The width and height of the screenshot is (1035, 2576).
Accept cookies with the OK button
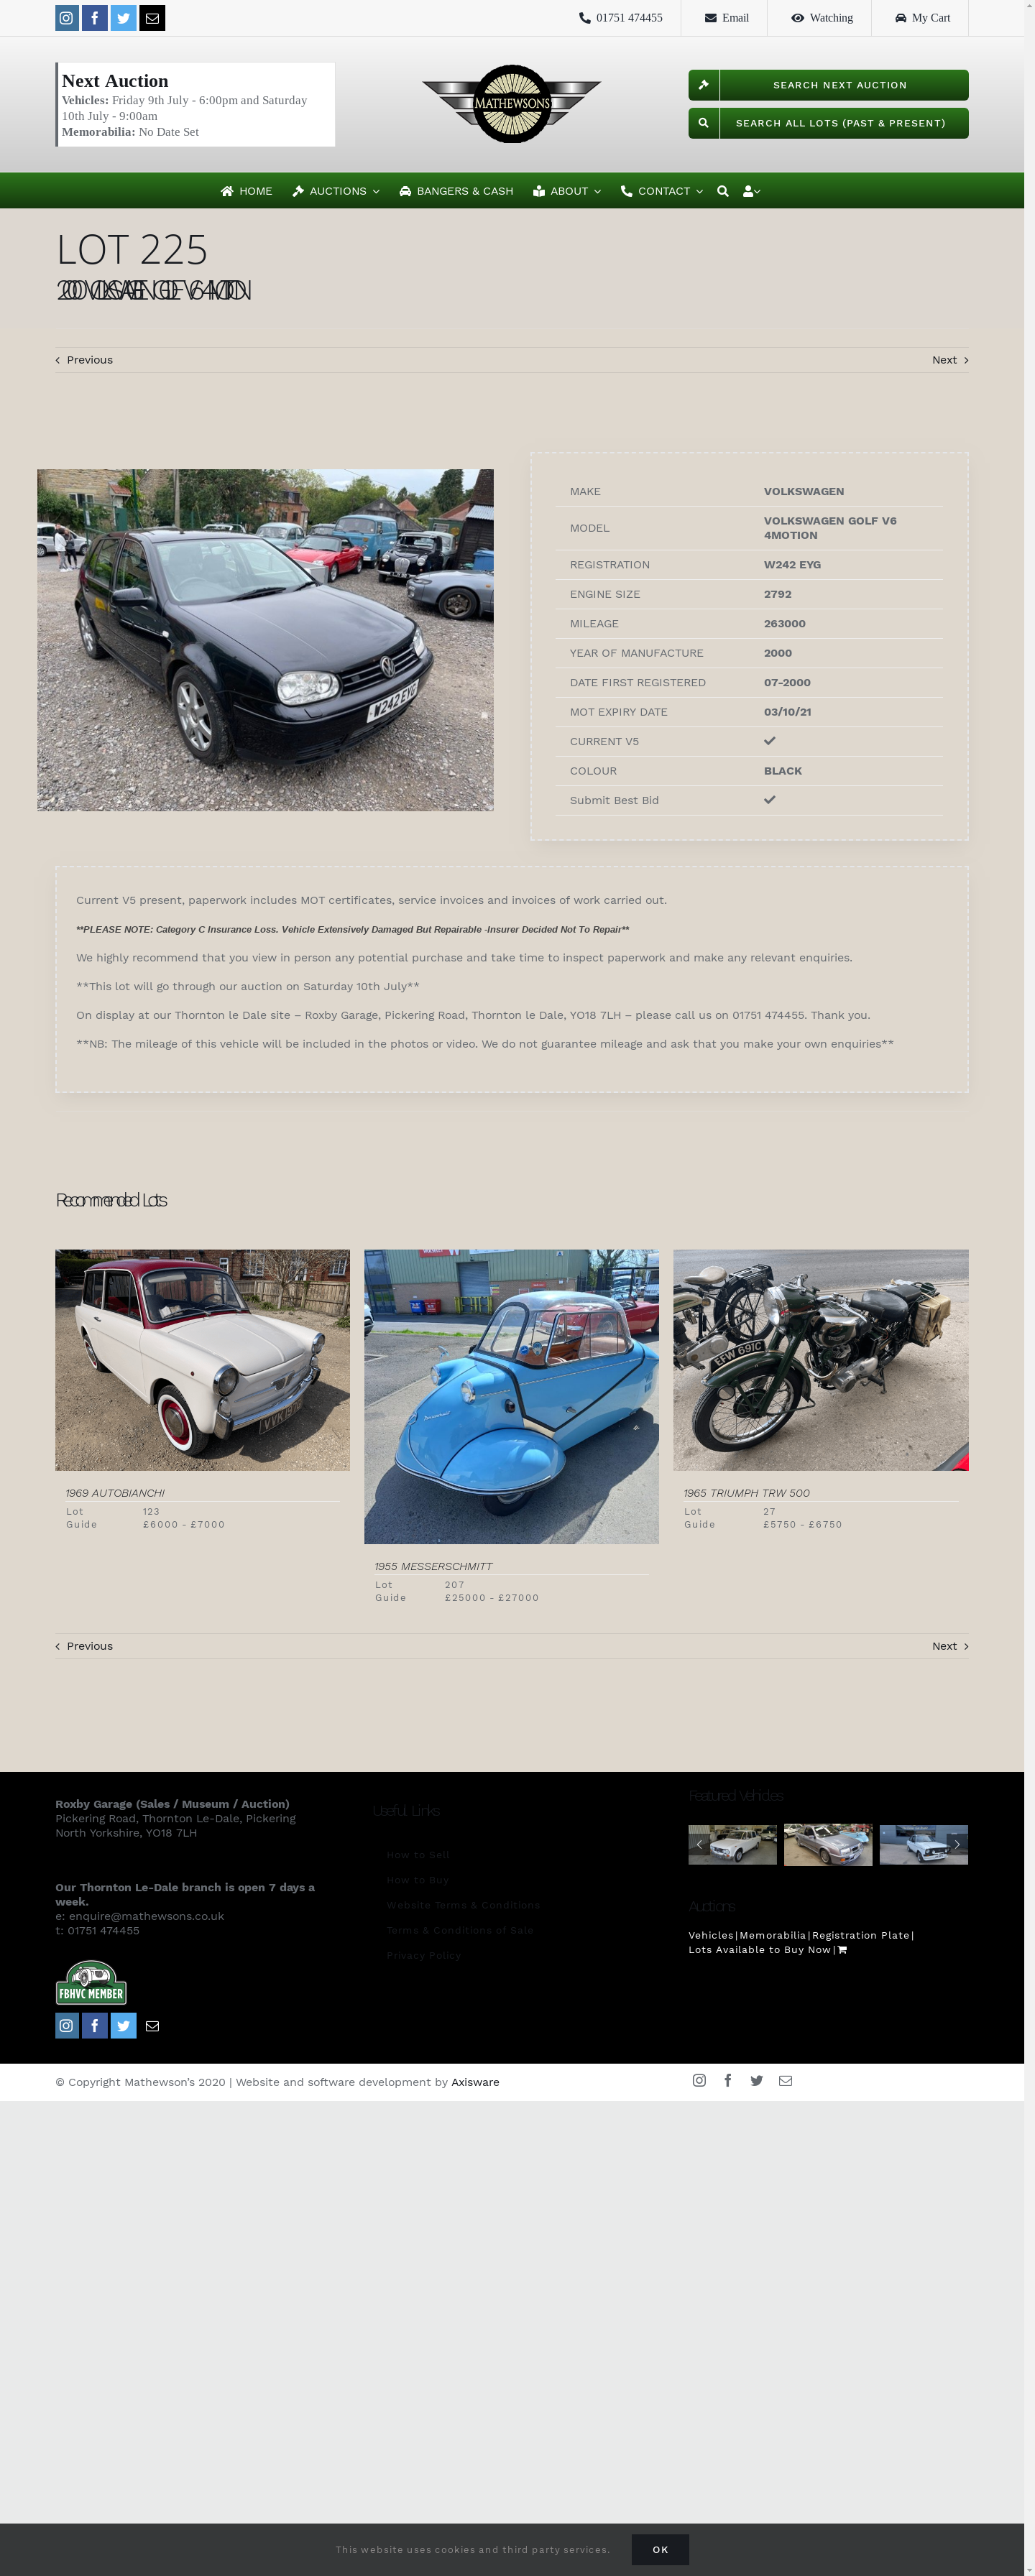click(660, 2549)
